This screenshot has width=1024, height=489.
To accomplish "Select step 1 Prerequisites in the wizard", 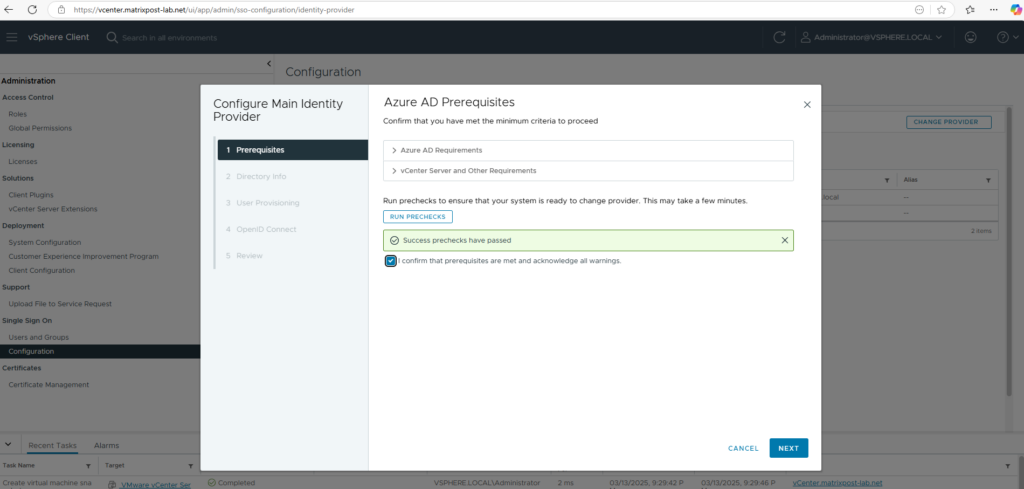I will click(x=292, y=150).
